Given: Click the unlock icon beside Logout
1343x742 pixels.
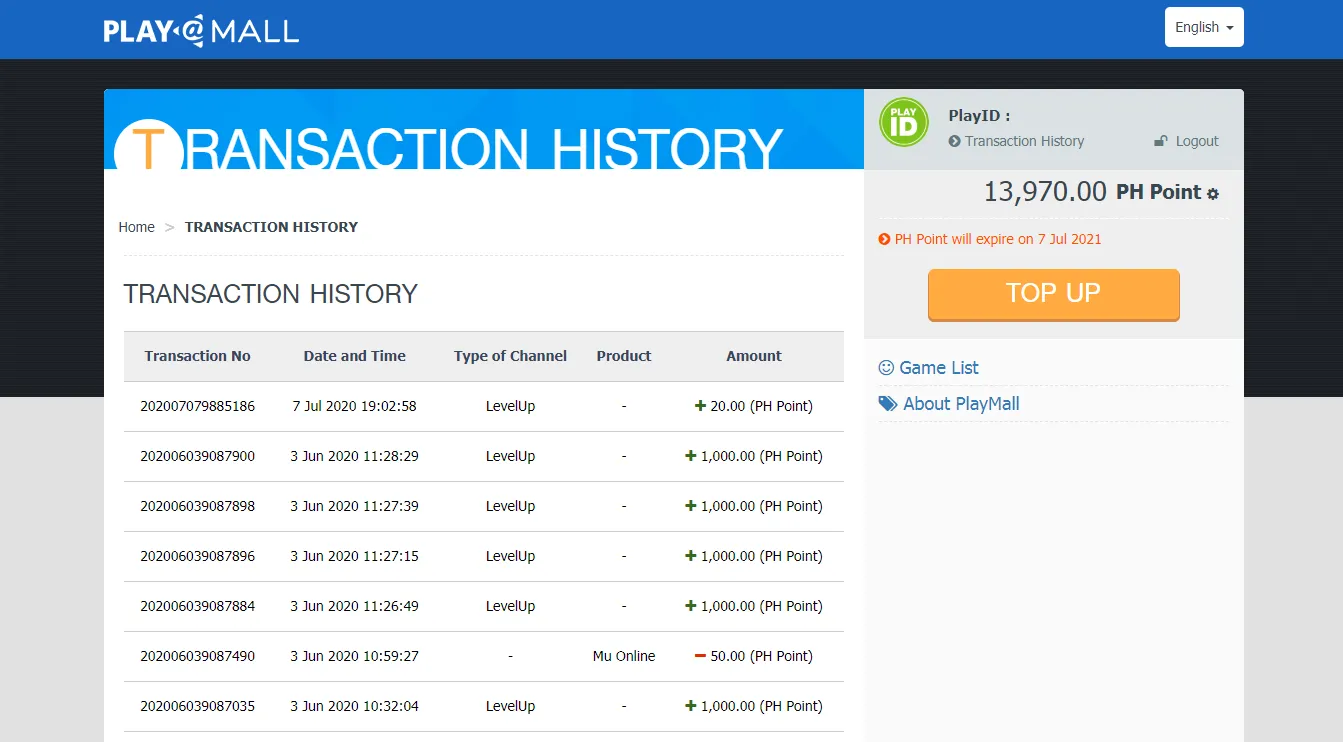Looking at the screenshot, I should pyautogui.click(x=1161, y=141).
